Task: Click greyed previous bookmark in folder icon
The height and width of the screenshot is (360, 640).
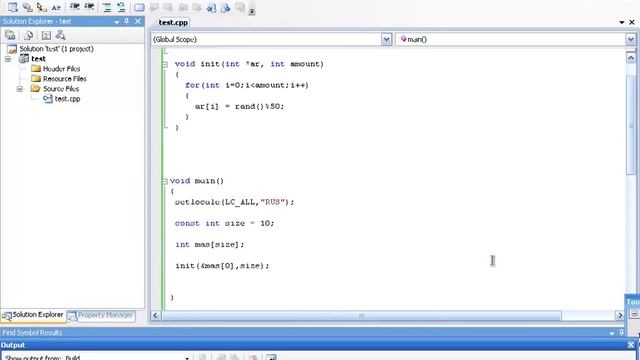Action: [x=183, y=7]
